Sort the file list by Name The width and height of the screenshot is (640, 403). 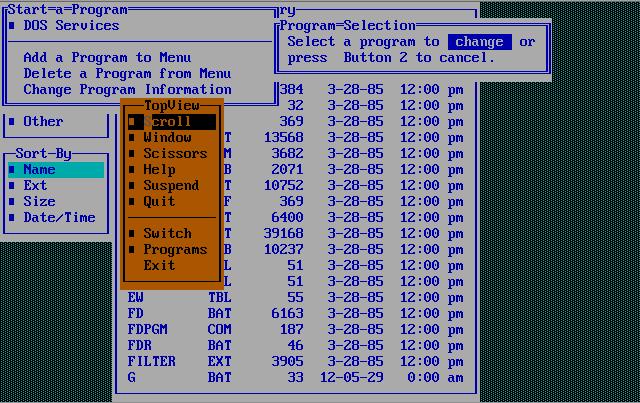coord(40,170)
